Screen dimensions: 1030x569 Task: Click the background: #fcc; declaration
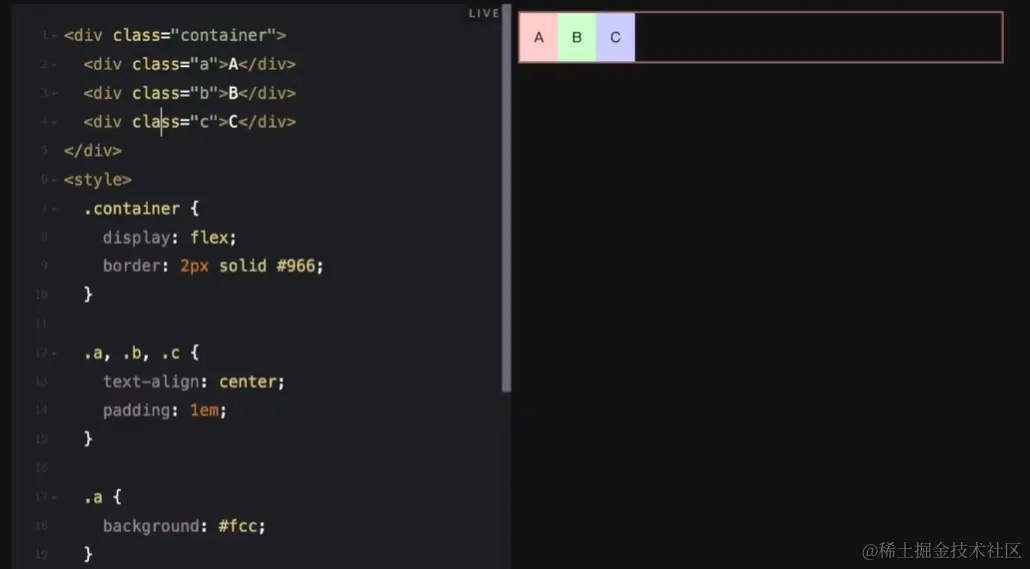click(184, 526)
